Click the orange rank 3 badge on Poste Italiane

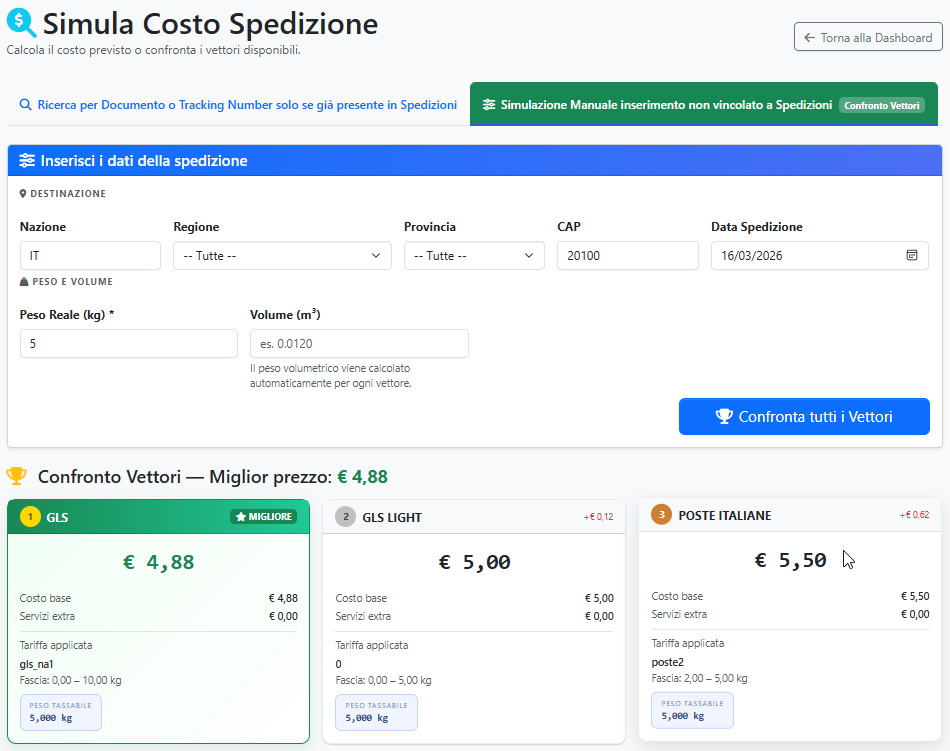661,515
